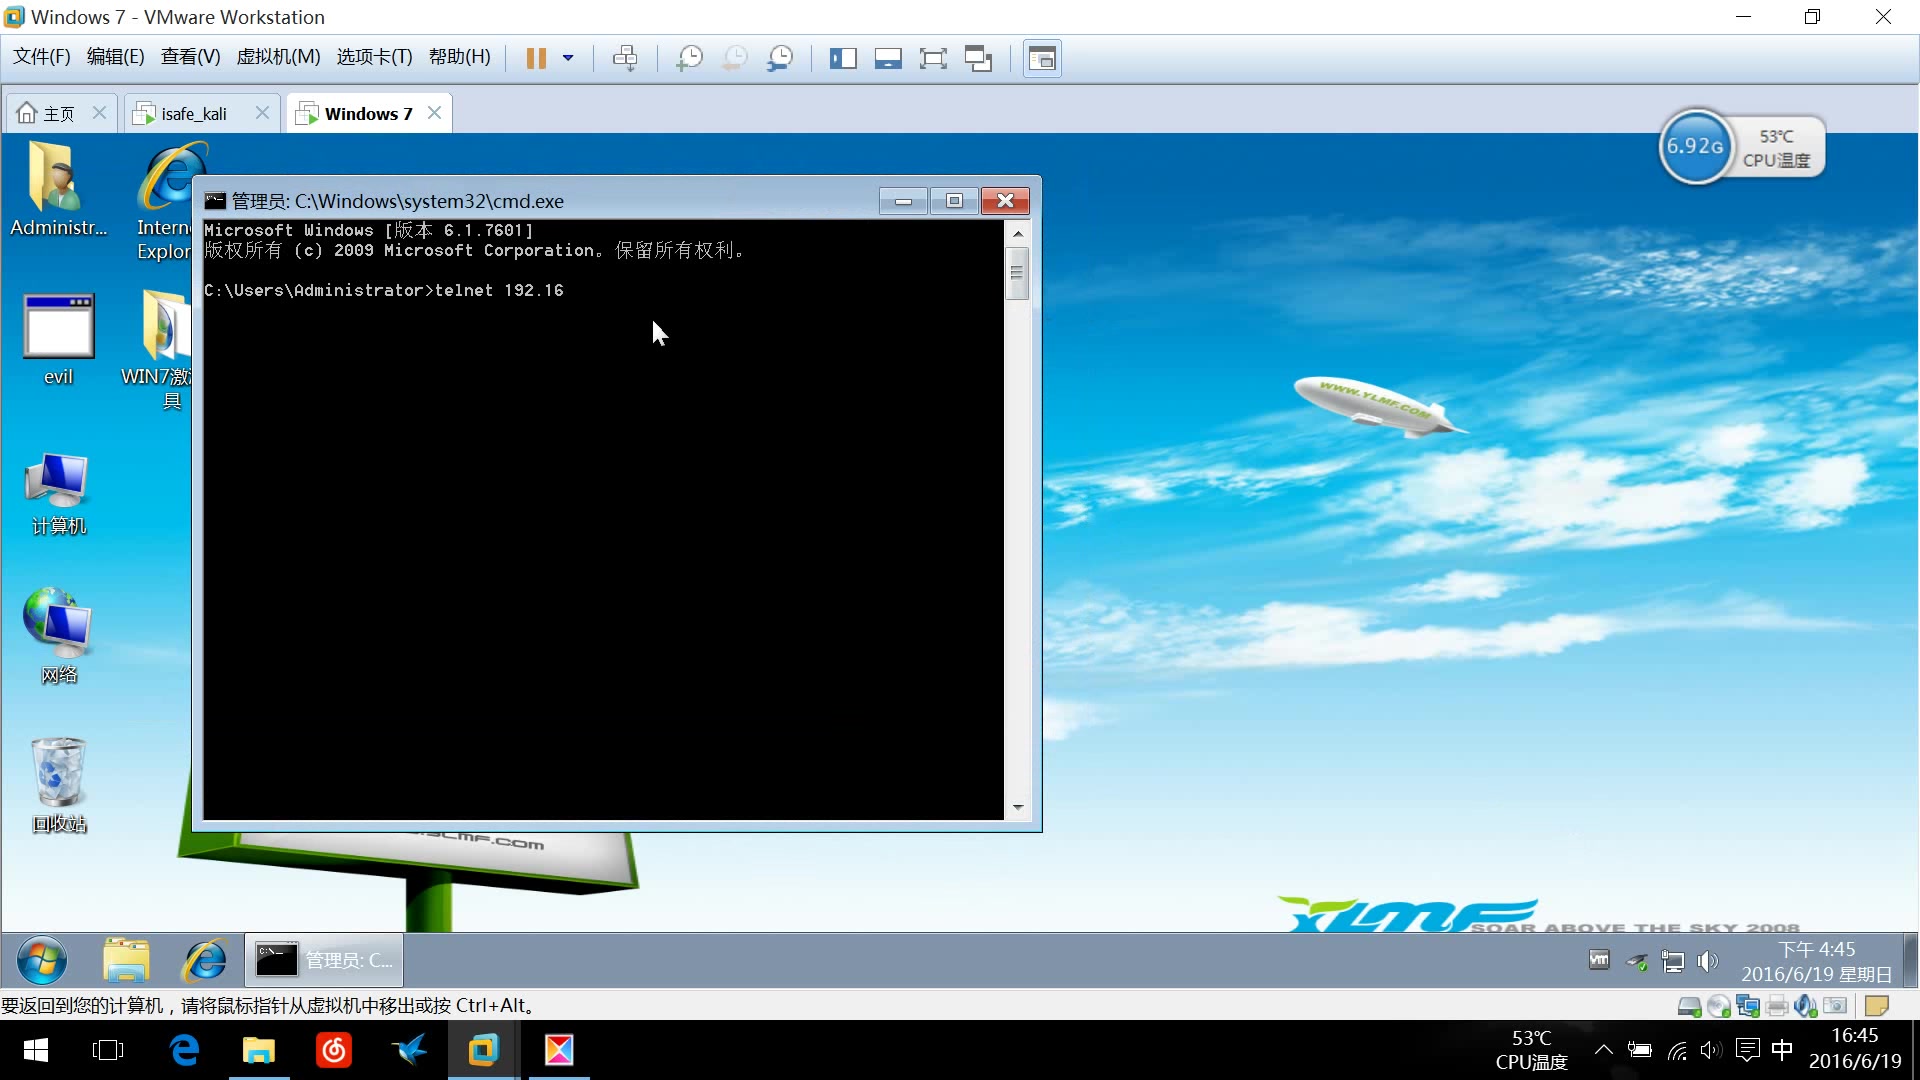Viewport: 1920px width, 1080px height.
Task: Send Ctrl+Alt+Del to the virtual machine
Action: tap(625, 58)
